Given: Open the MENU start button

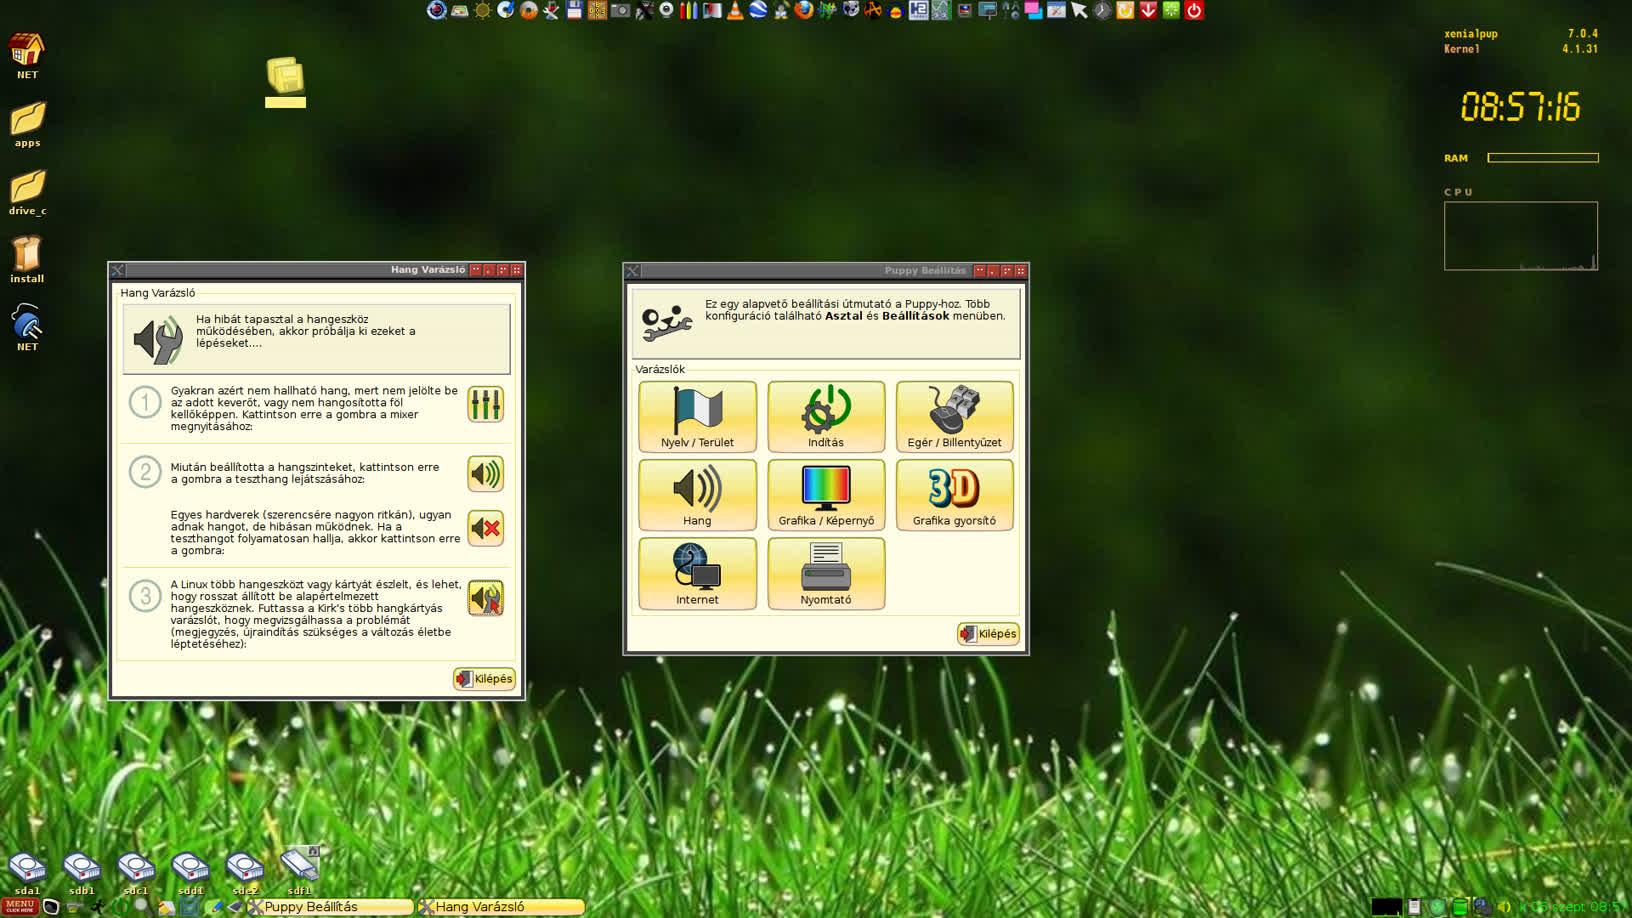Looking at the screenshot, I should point(20,907).
